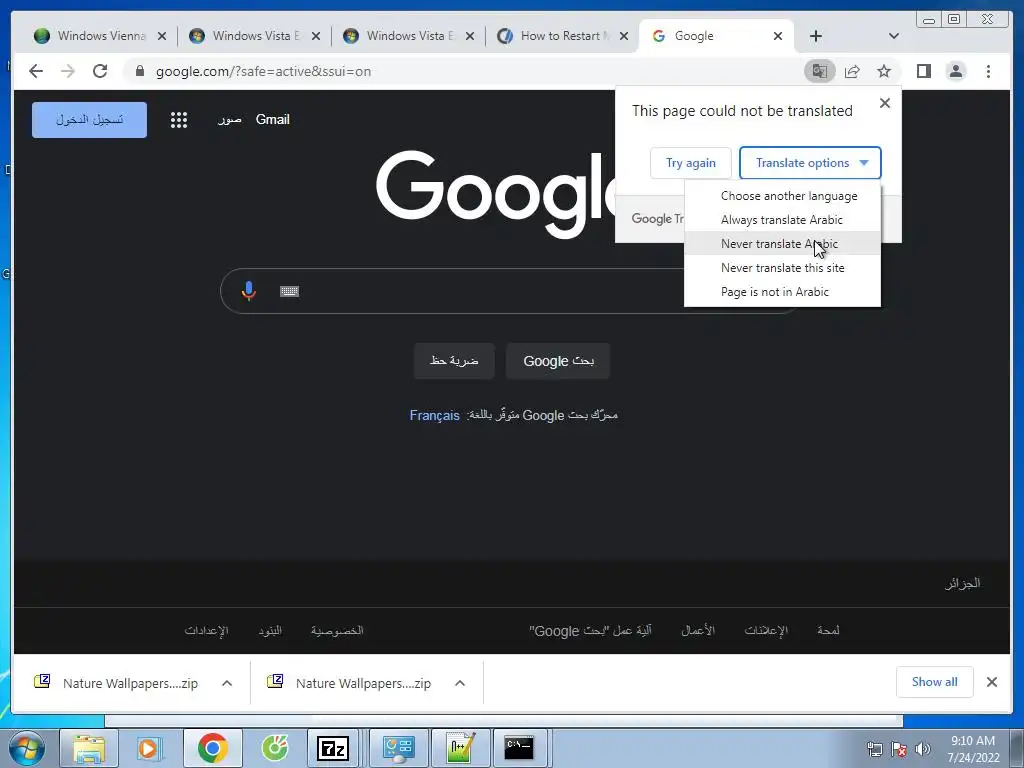1024x768 pixels.
Task: Click the Google بحث search button
Action: click(x=558, y=361)
